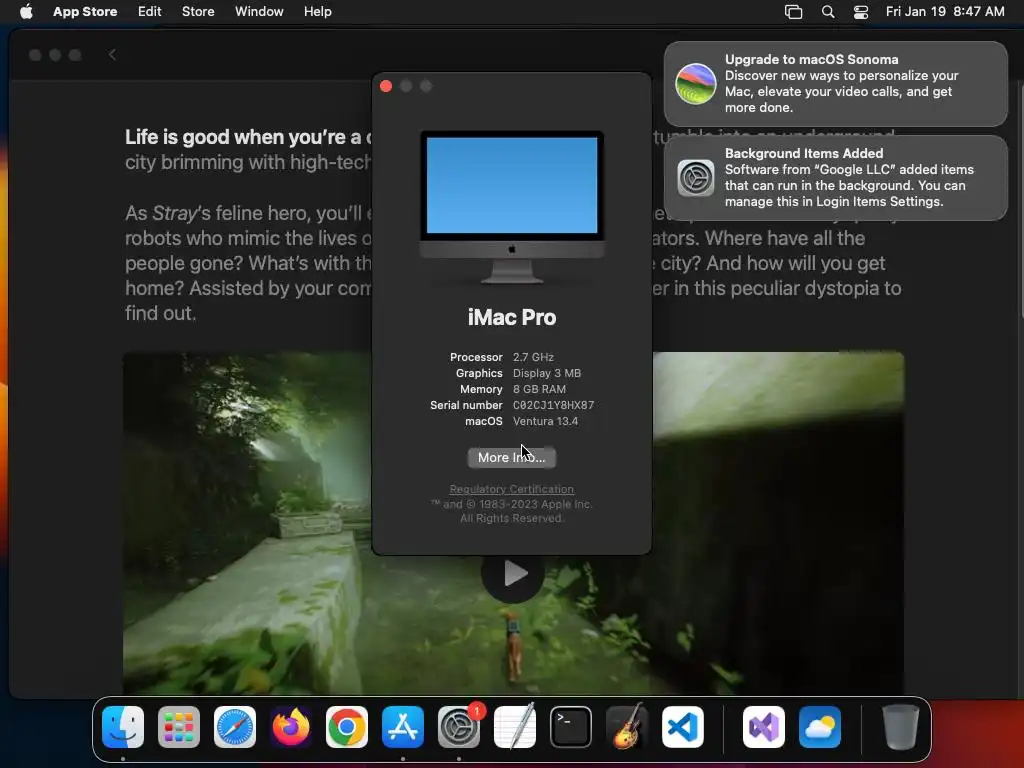Play the Stray game trailer video
The height and width of the screenshot is (768, 1024).
coord(513,573)
